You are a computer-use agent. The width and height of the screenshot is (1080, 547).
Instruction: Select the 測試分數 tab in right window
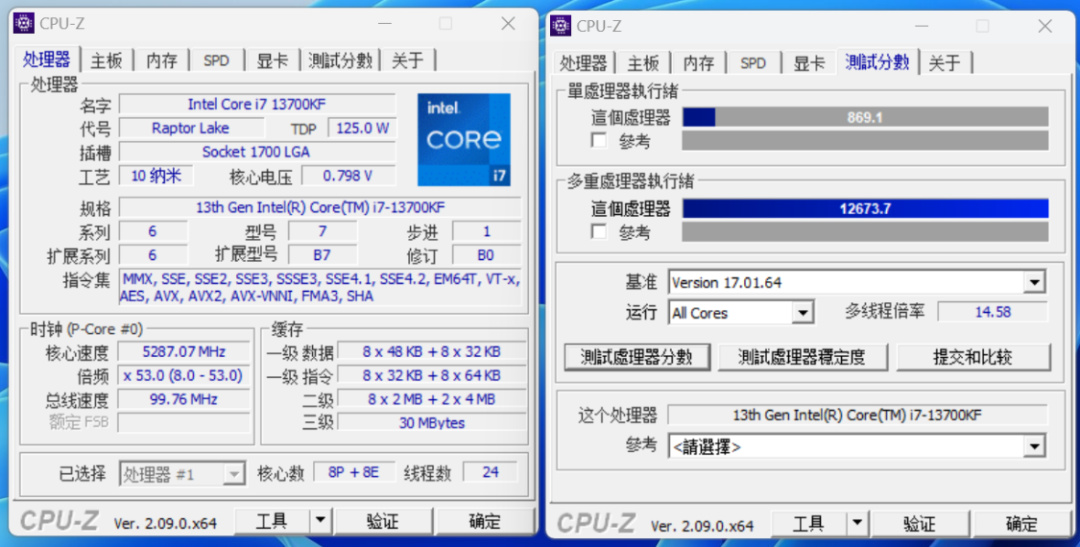coord(878,62)
